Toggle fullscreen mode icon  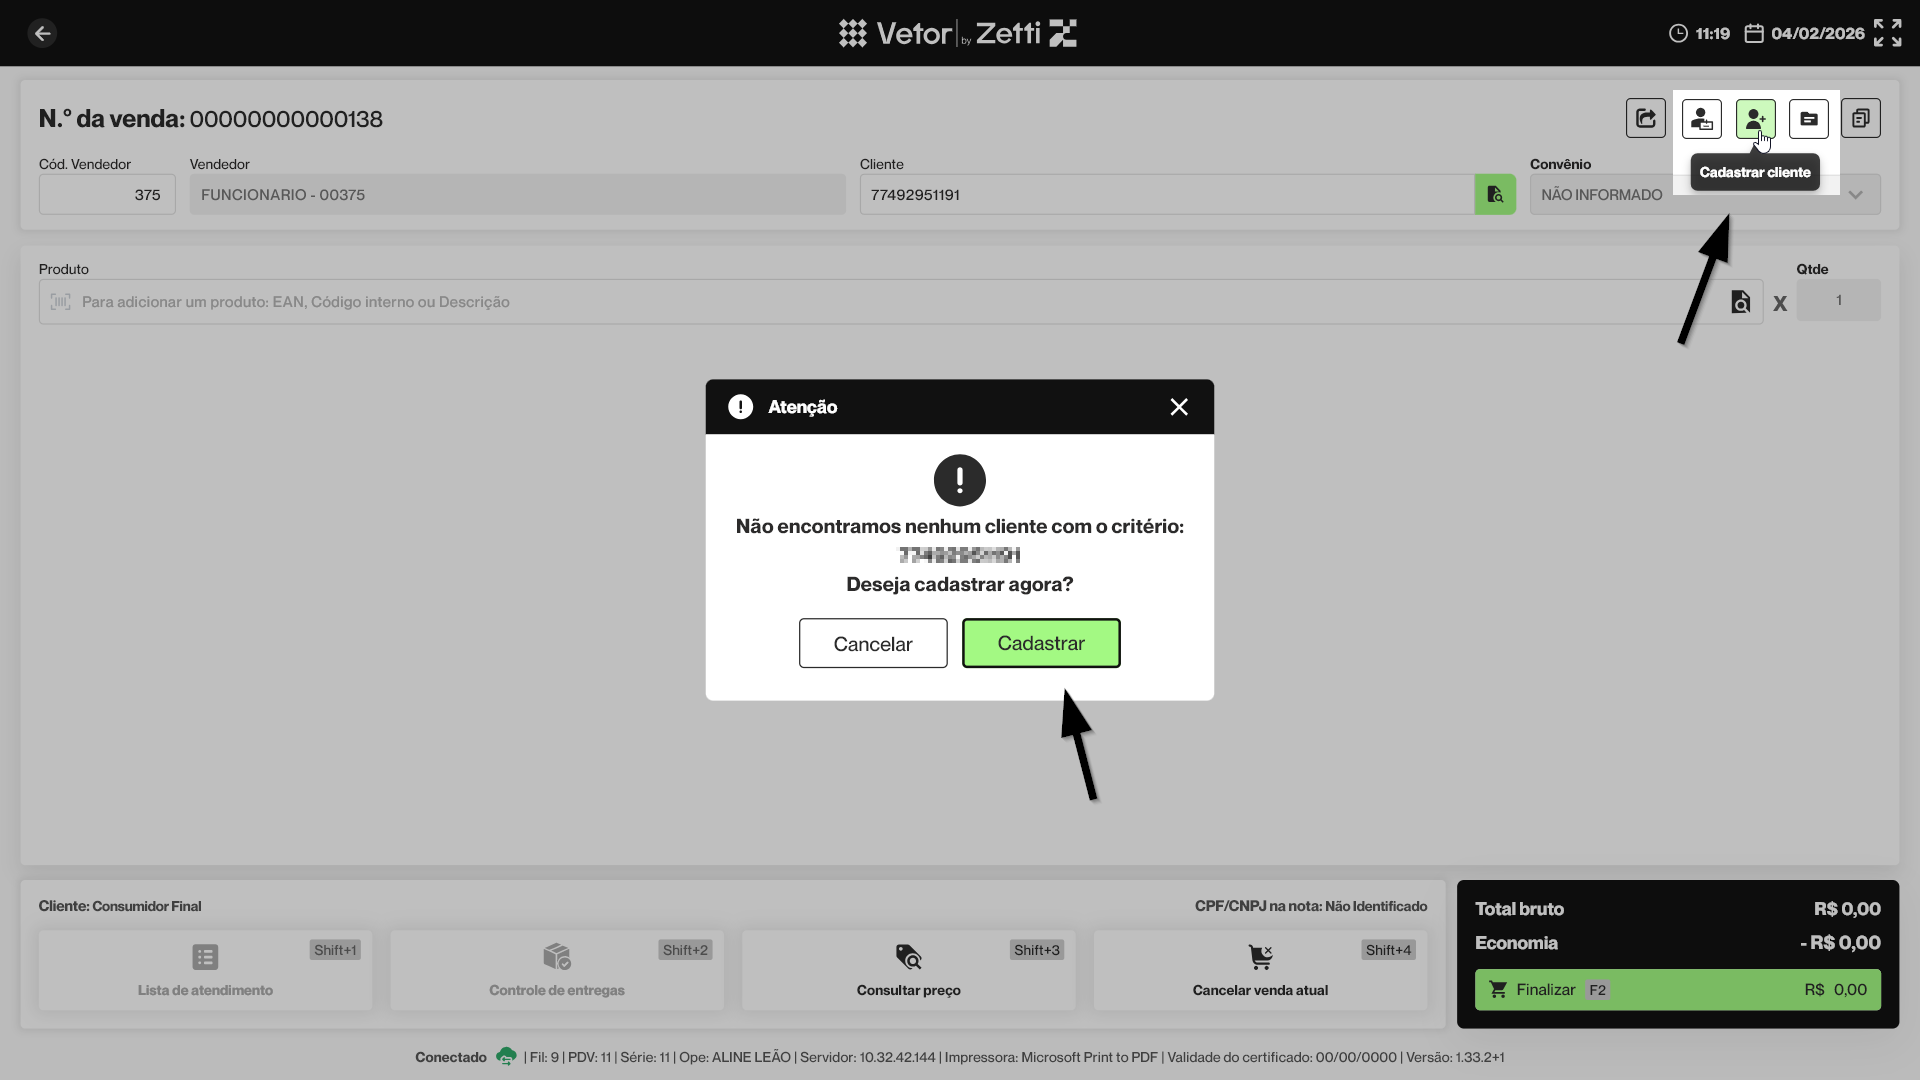click(1887, 33)
